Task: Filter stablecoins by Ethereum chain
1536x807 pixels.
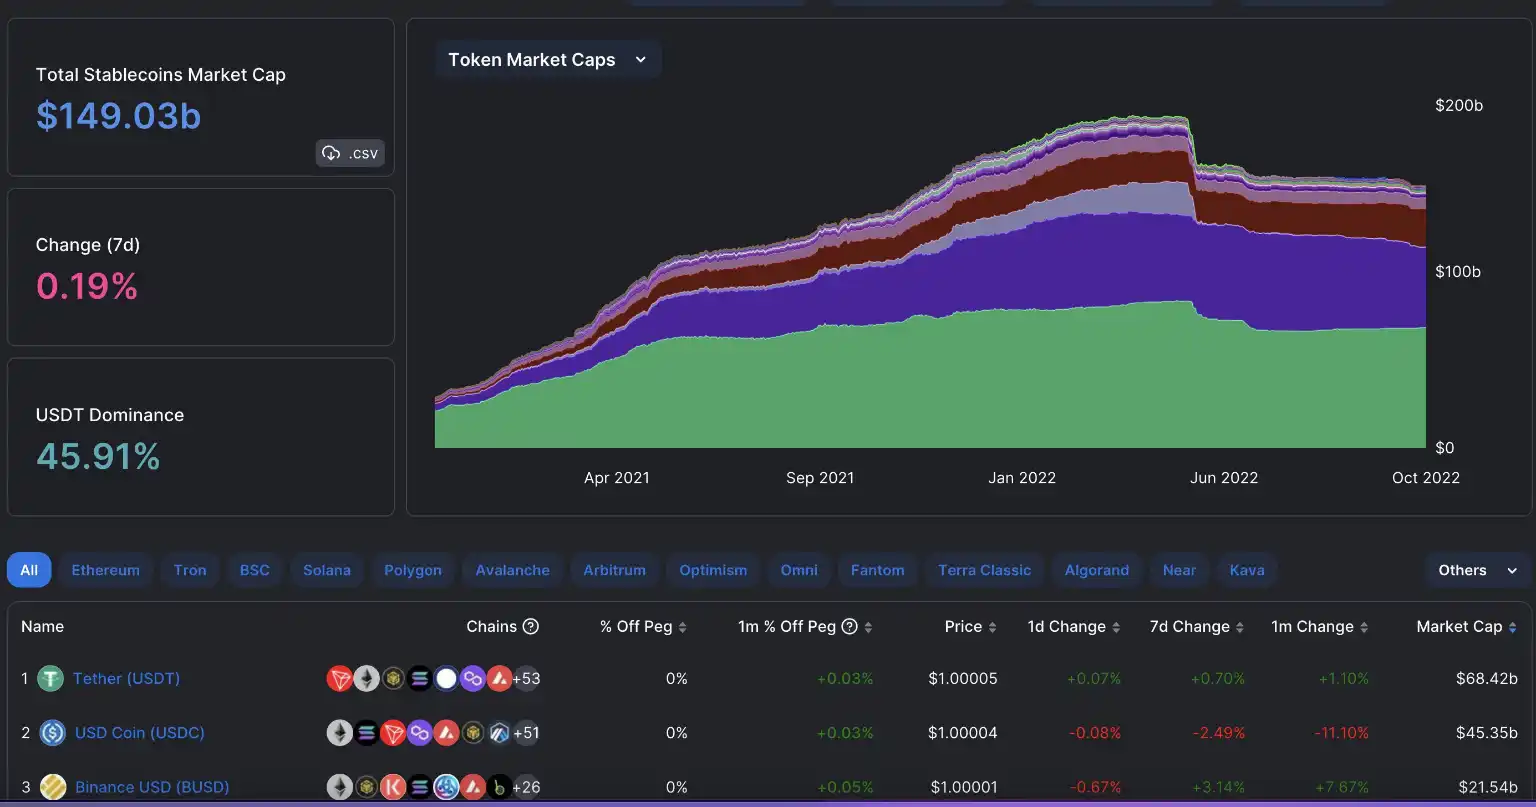Action: coord(106,570)
